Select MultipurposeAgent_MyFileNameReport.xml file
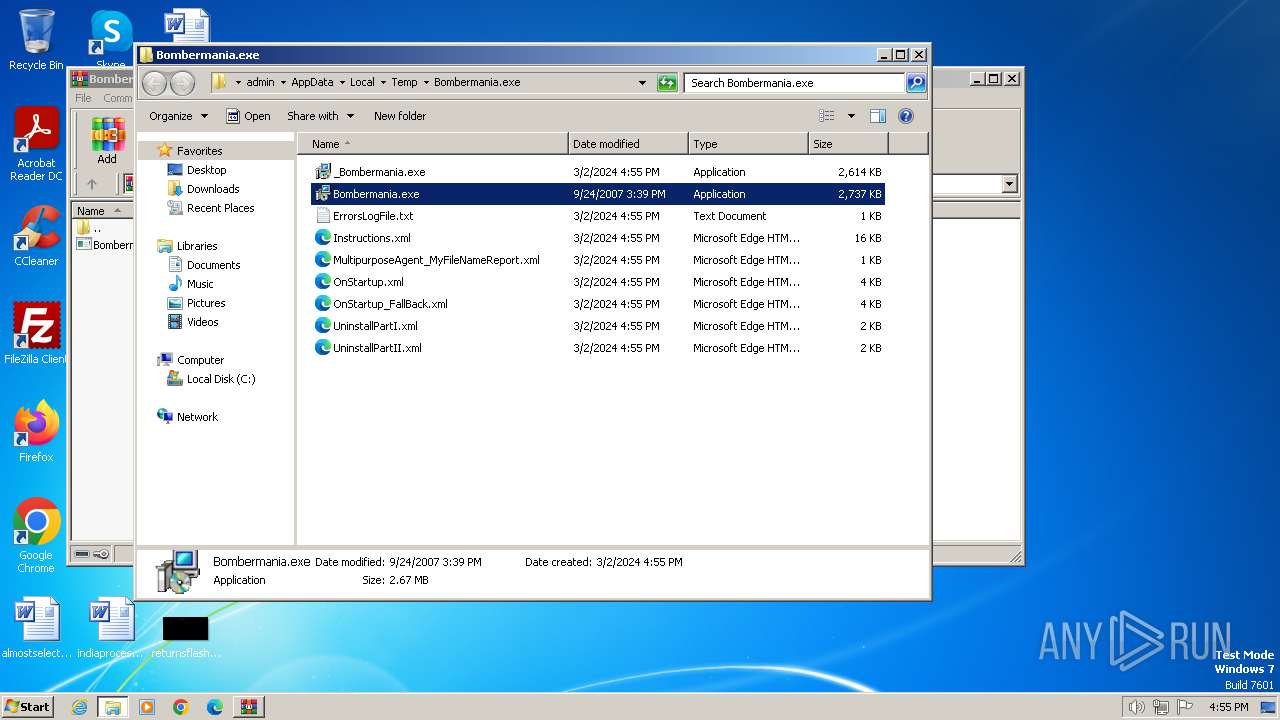This screenshot has width=1280, height=720. pos(598,260)
